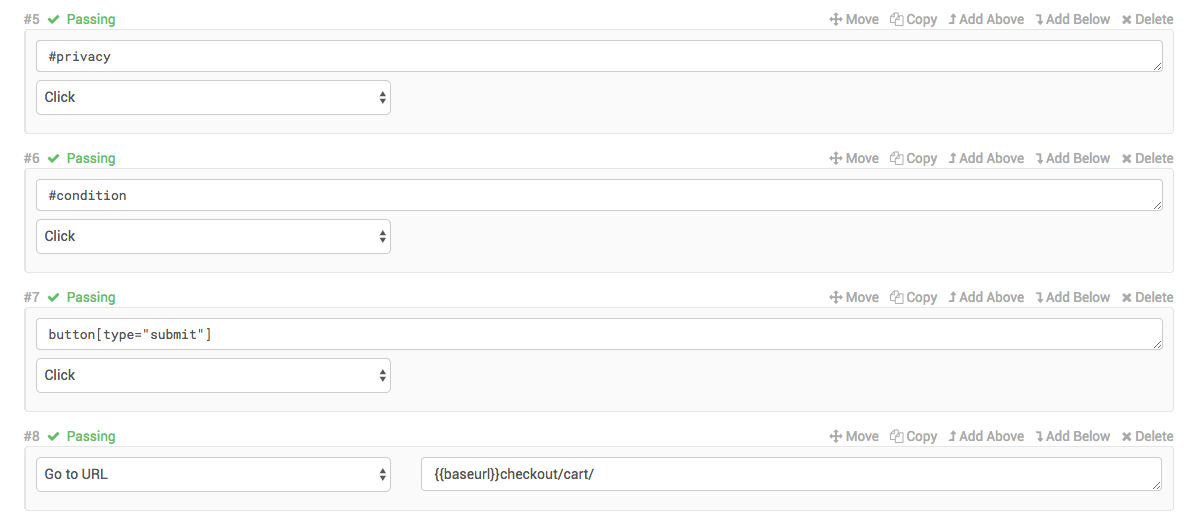Add a step above step #8

pyautogui.click(x=986, y=436)
